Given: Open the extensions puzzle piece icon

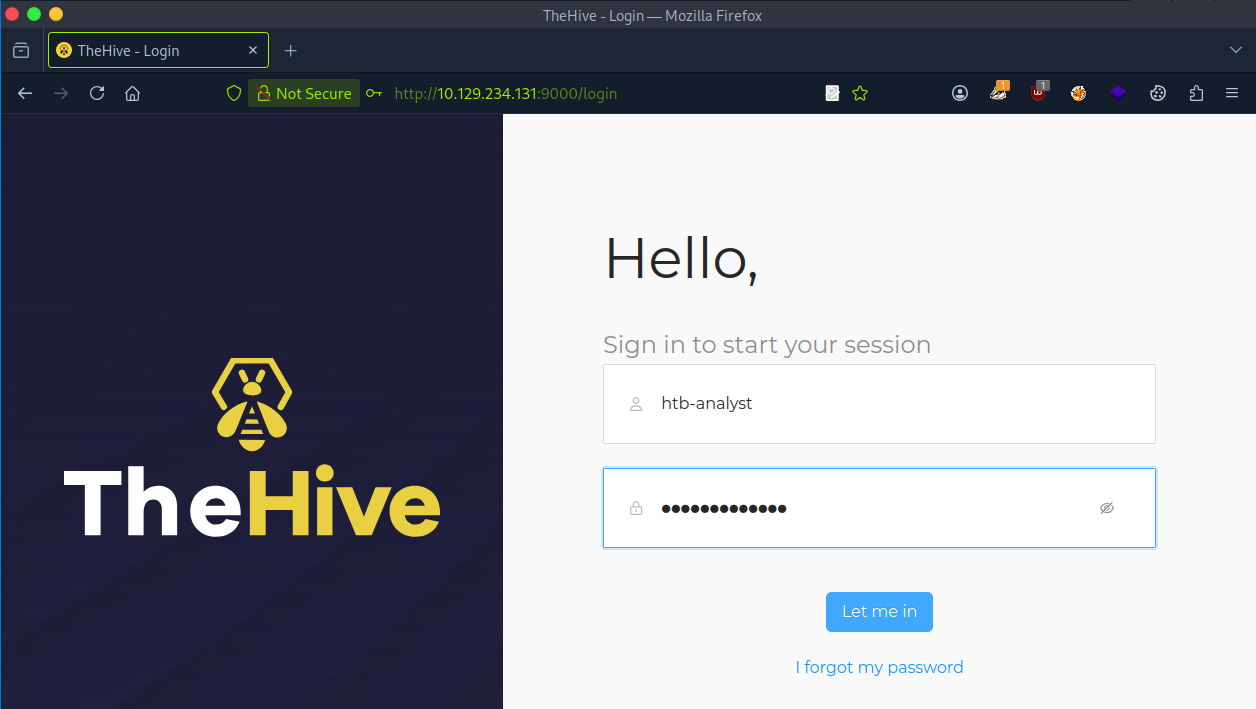Looking at the screenshot, I should coord(1196,92).
